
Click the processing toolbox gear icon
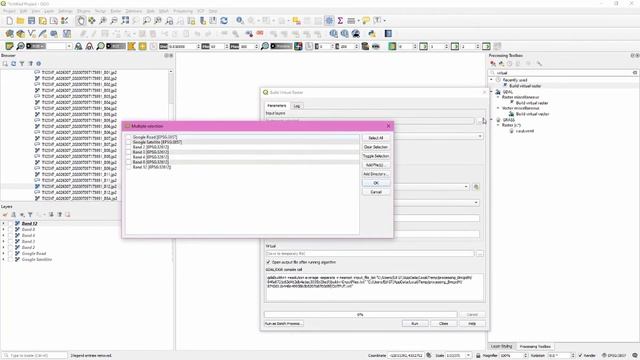point(329,20)
